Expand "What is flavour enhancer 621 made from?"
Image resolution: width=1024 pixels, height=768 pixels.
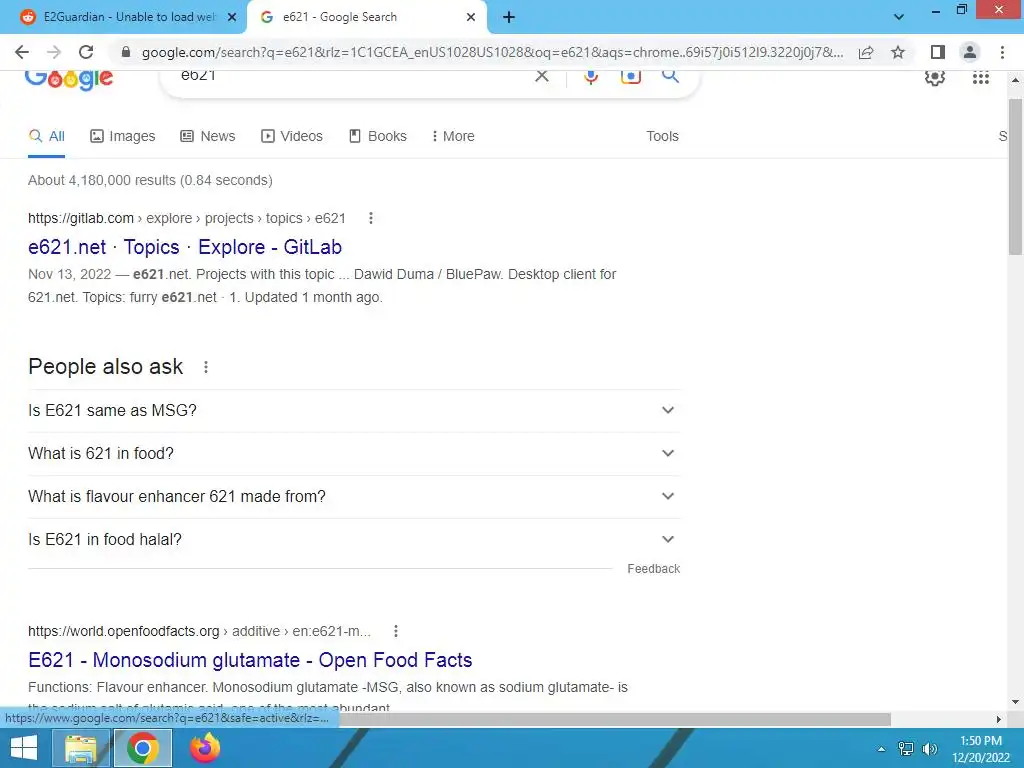[354, 496]
